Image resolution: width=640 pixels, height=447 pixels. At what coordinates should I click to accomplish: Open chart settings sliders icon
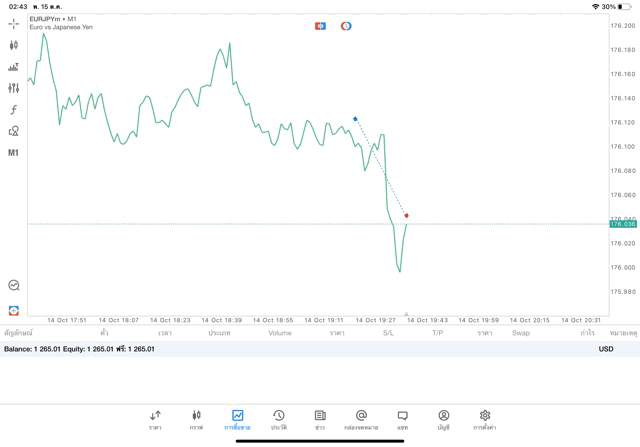[14, 88]
